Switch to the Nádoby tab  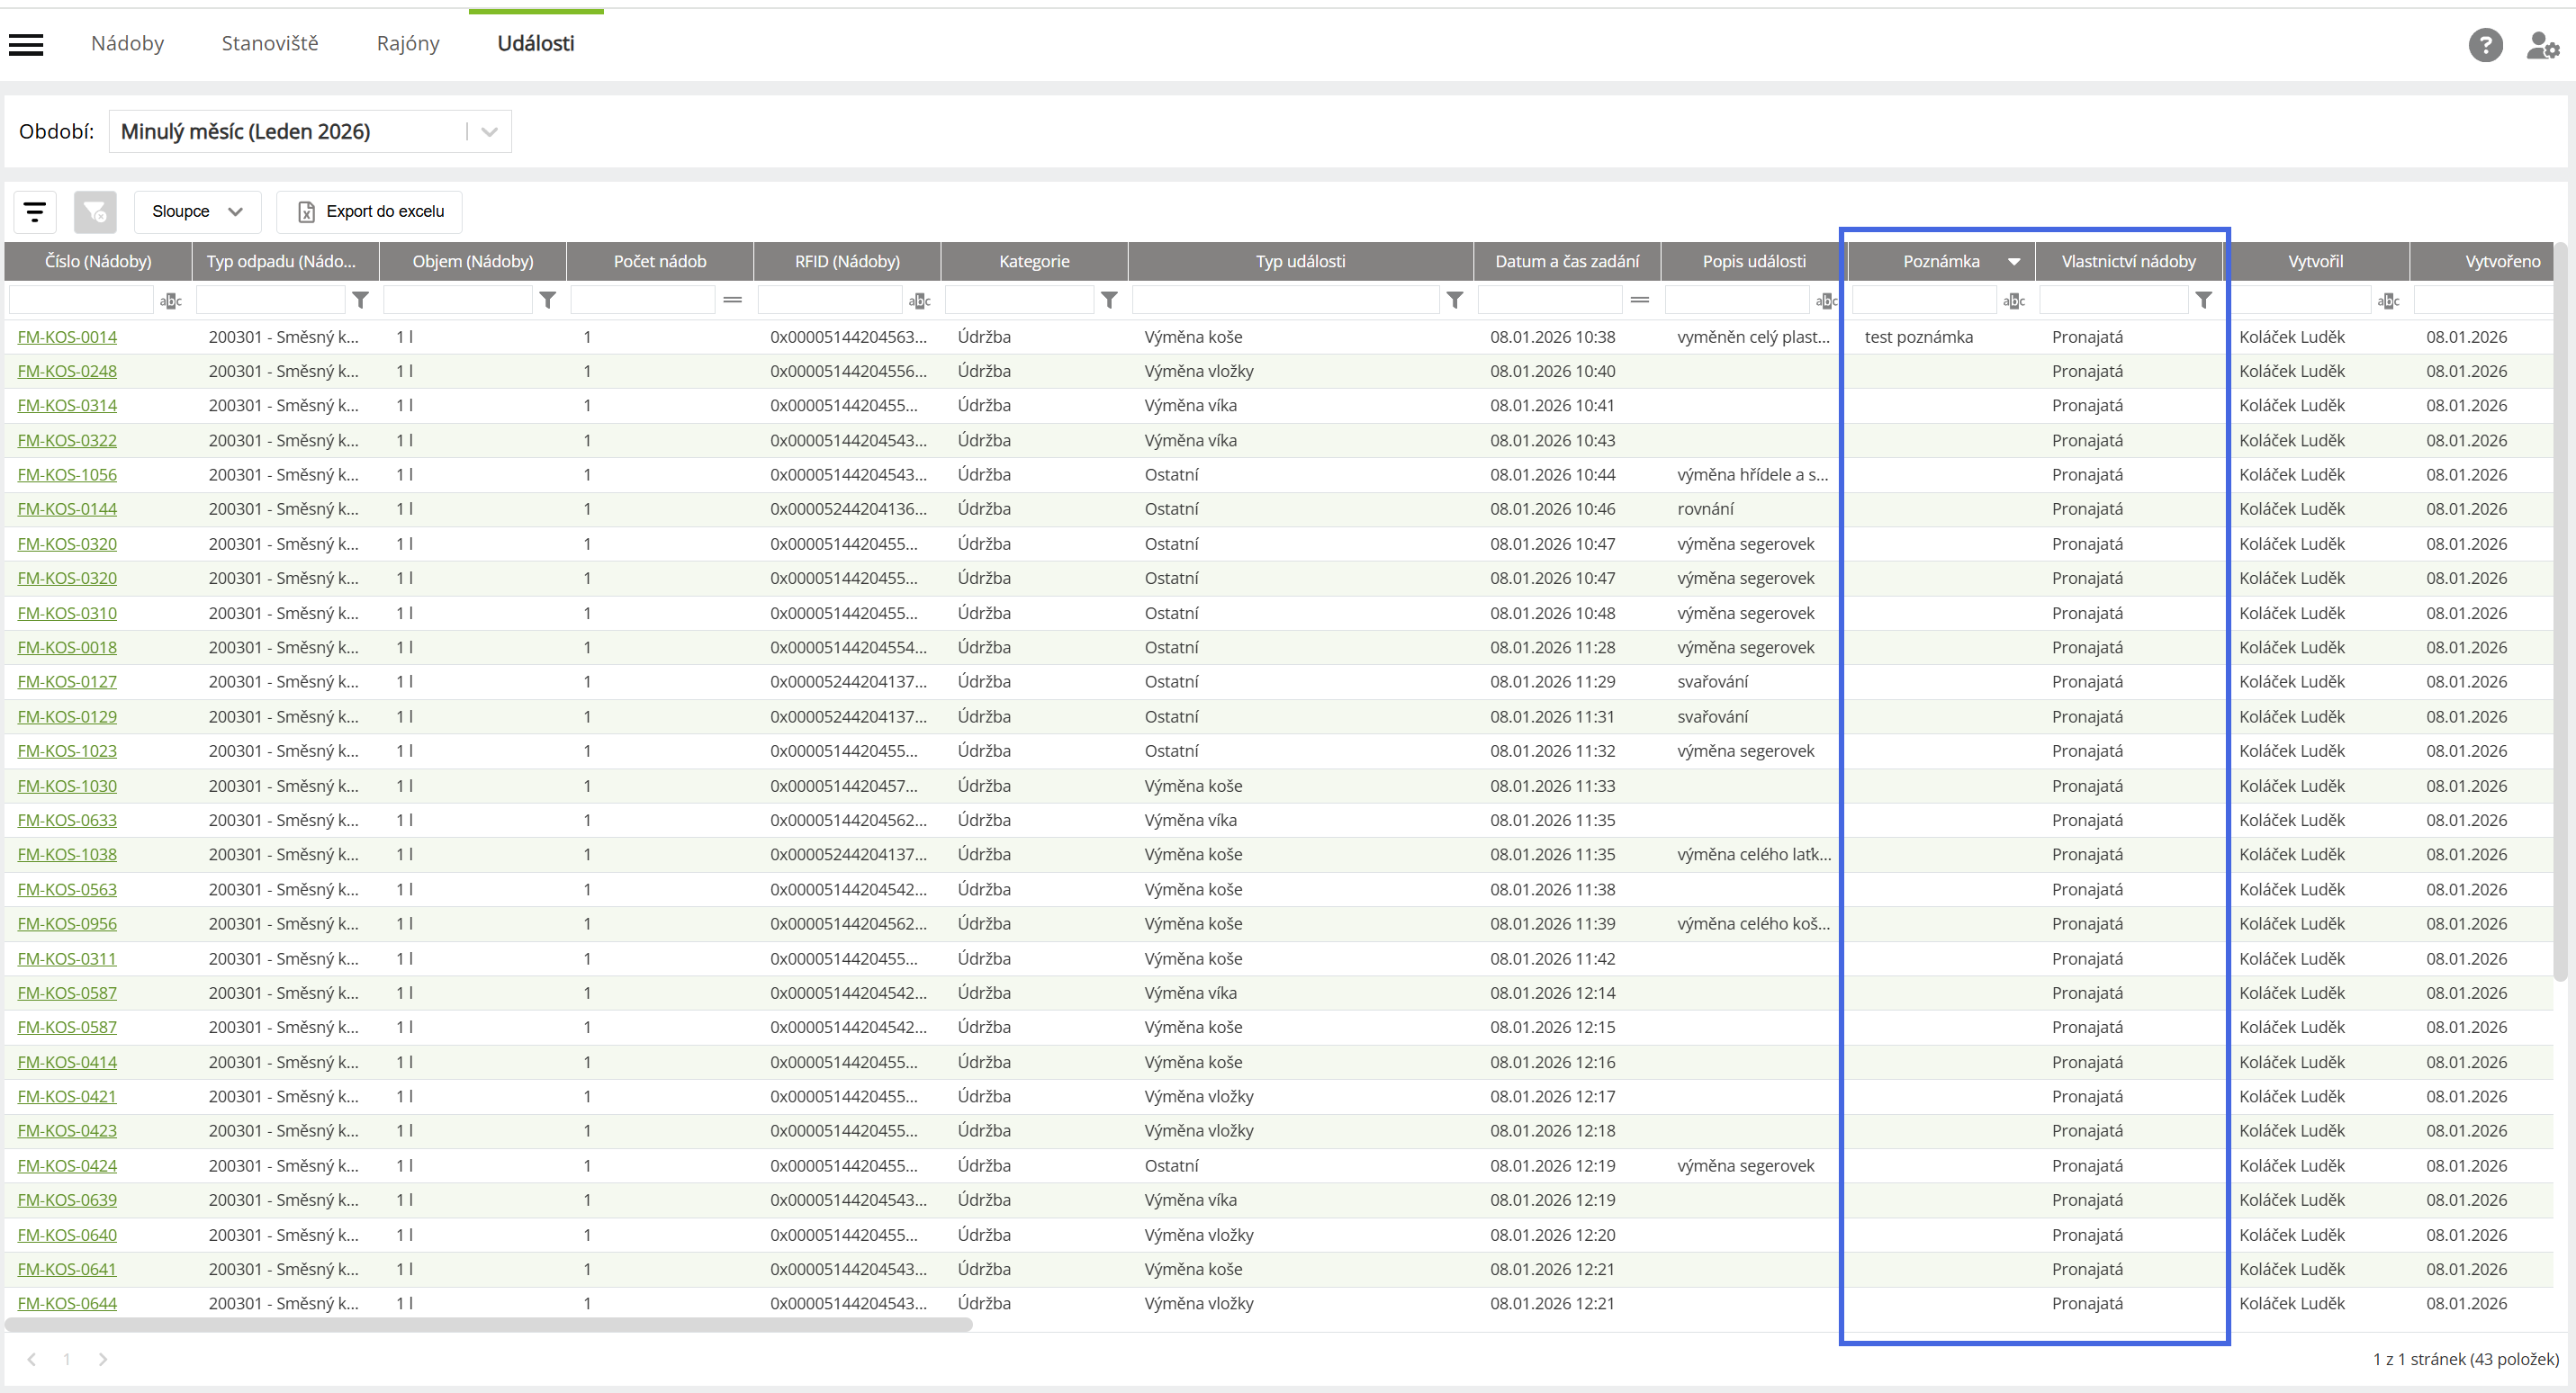127,43
